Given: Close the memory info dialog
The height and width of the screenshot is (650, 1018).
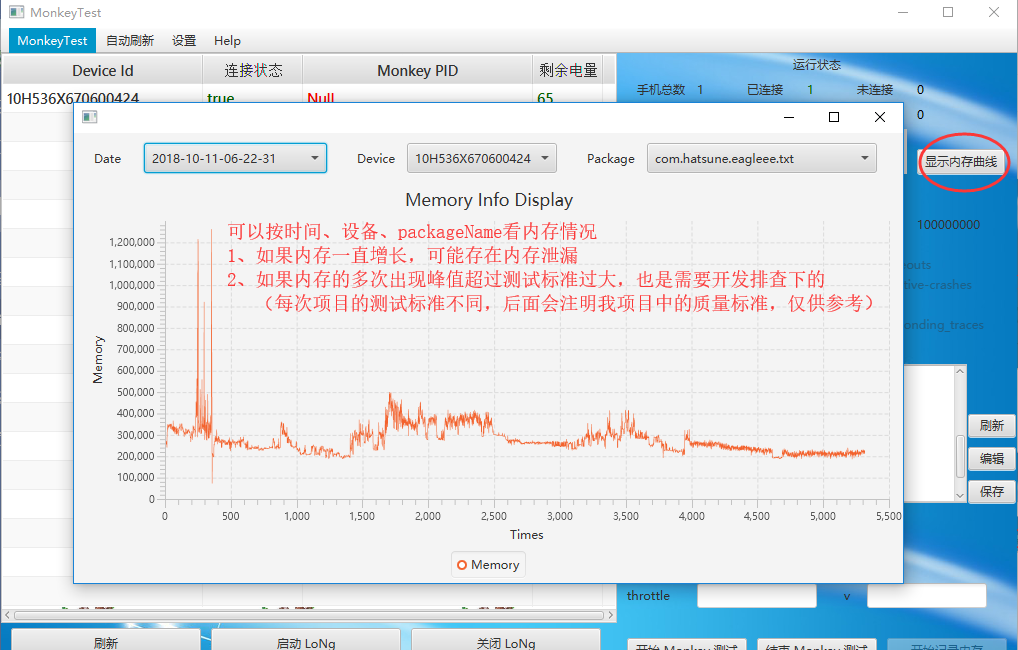Looking at the screenshot, I should pyautogui.click(x=880, y=117).
